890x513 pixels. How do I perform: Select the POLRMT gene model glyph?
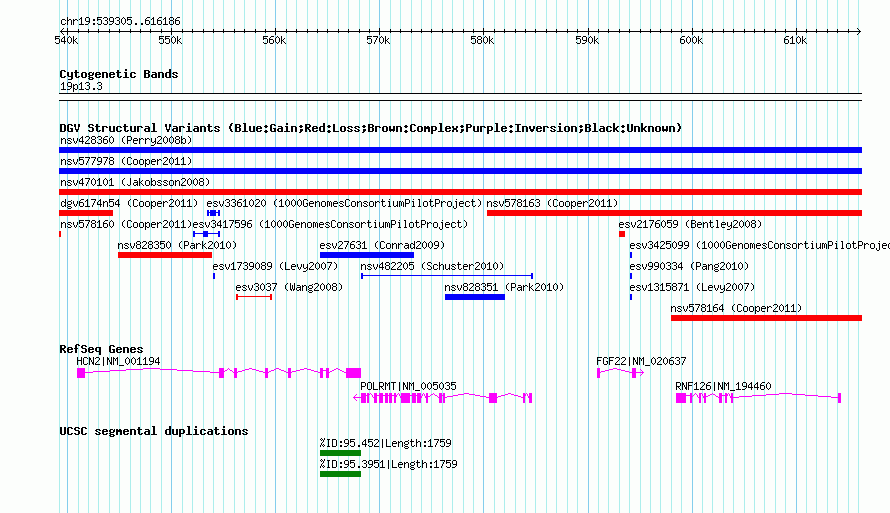tap(443, 398)
